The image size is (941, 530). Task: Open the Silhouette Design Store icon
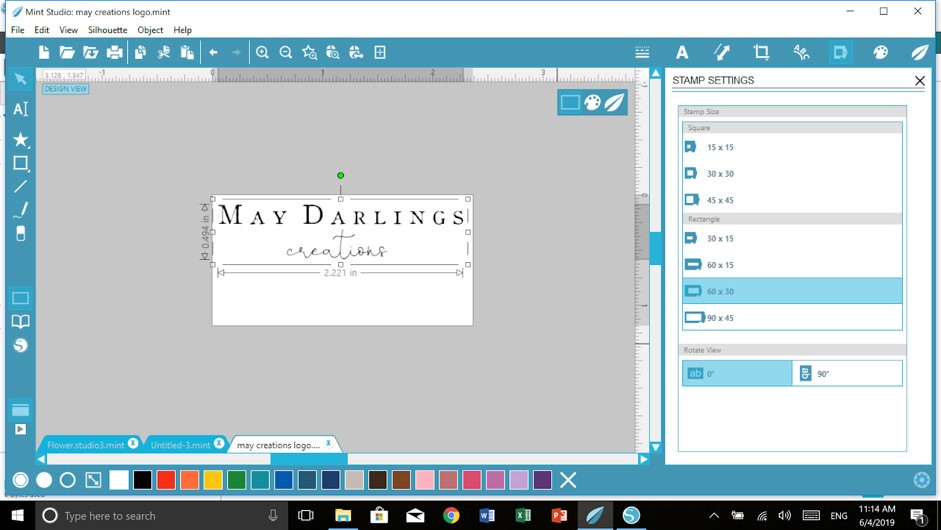20,345
